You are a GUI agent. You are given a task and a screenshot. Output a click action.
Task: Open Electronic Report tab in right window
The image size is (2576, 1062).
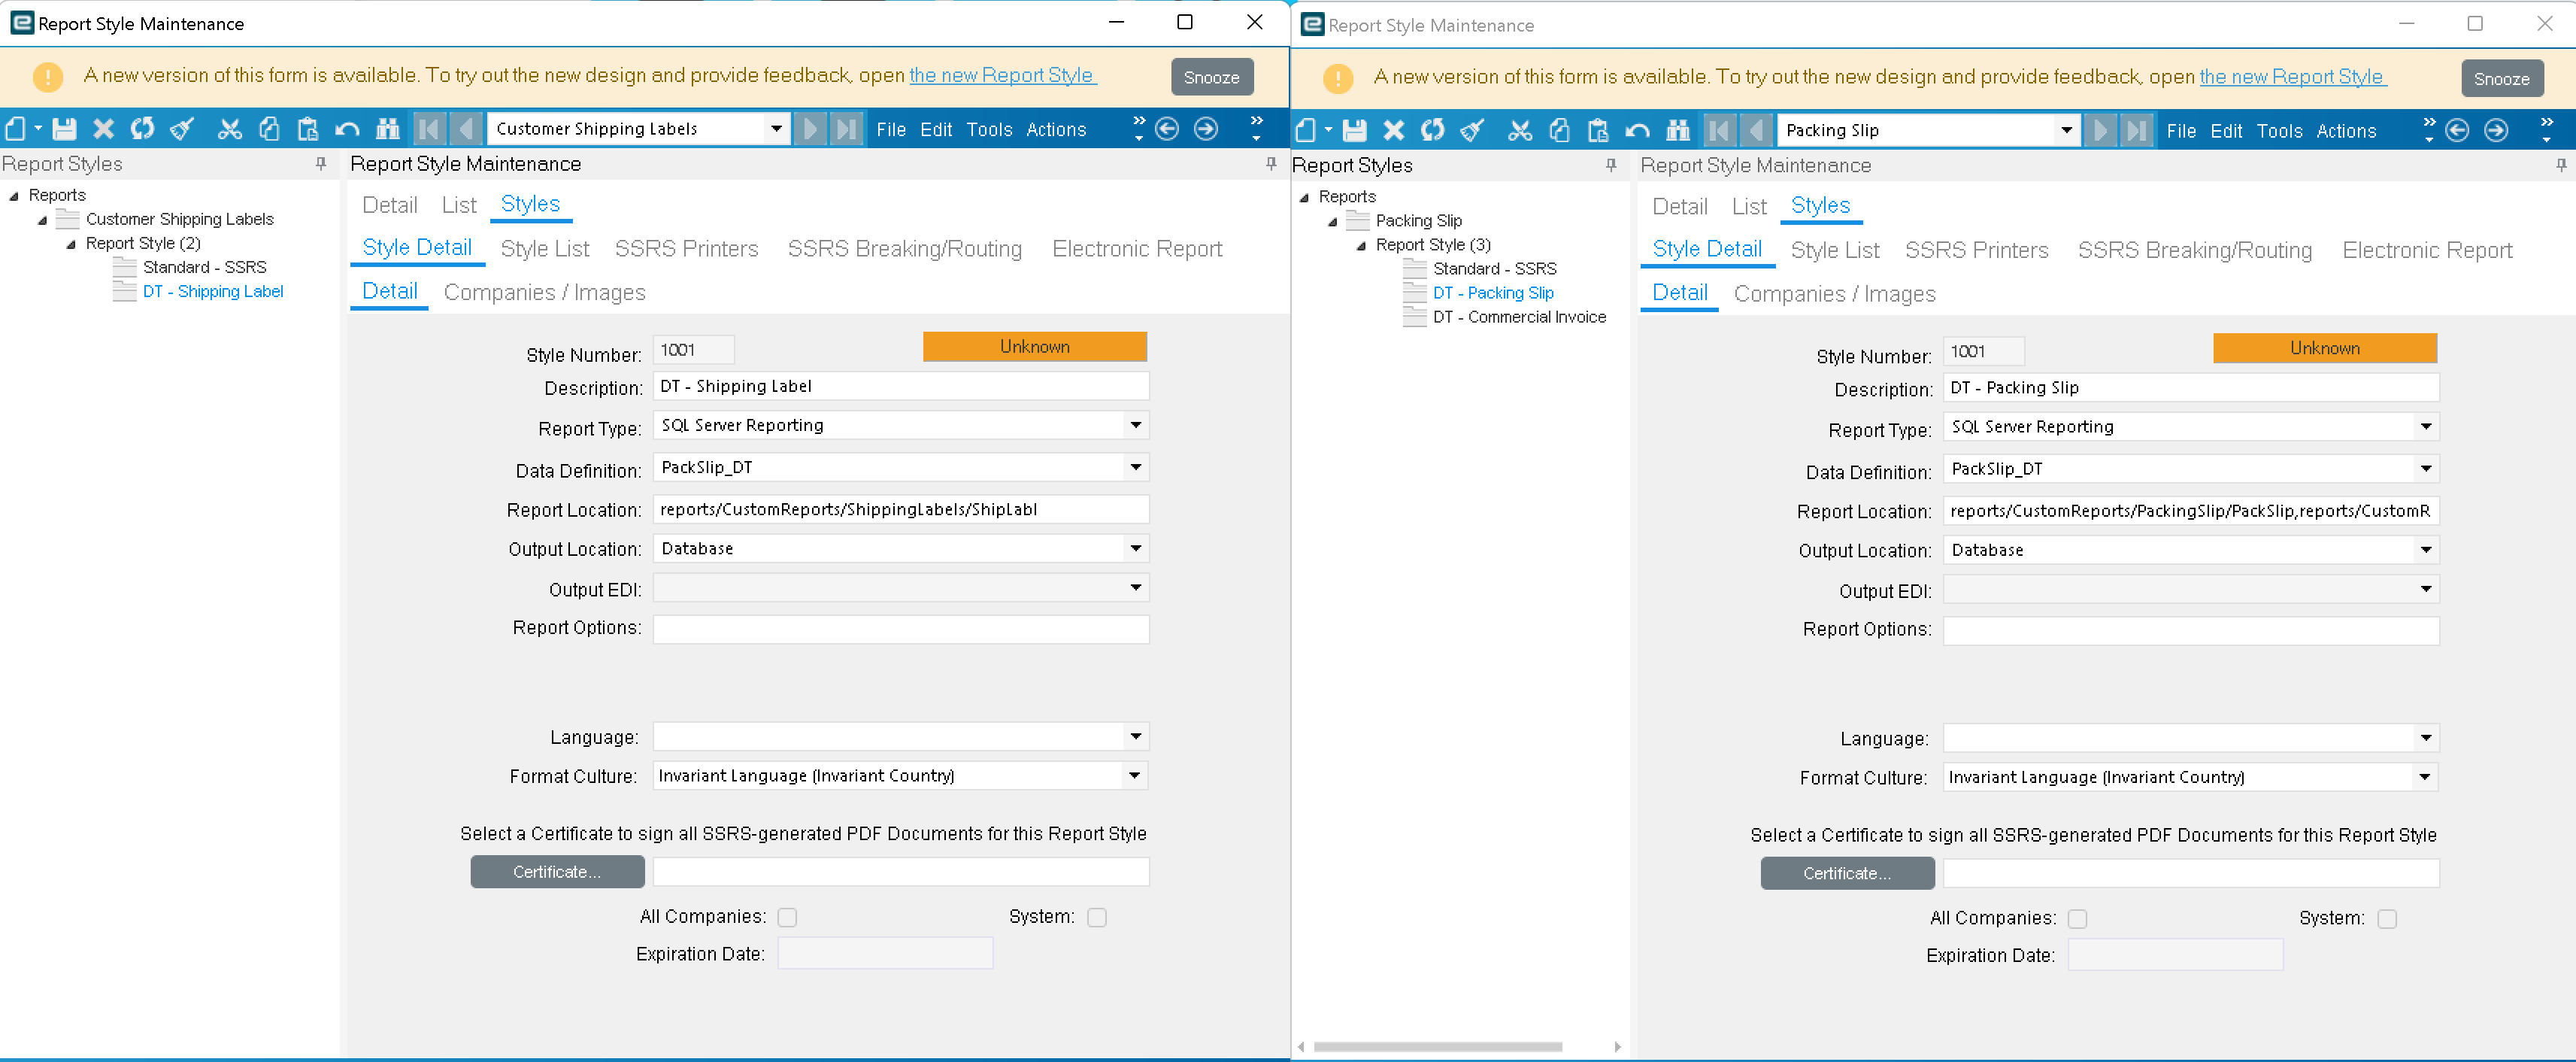click(2426, 250)
